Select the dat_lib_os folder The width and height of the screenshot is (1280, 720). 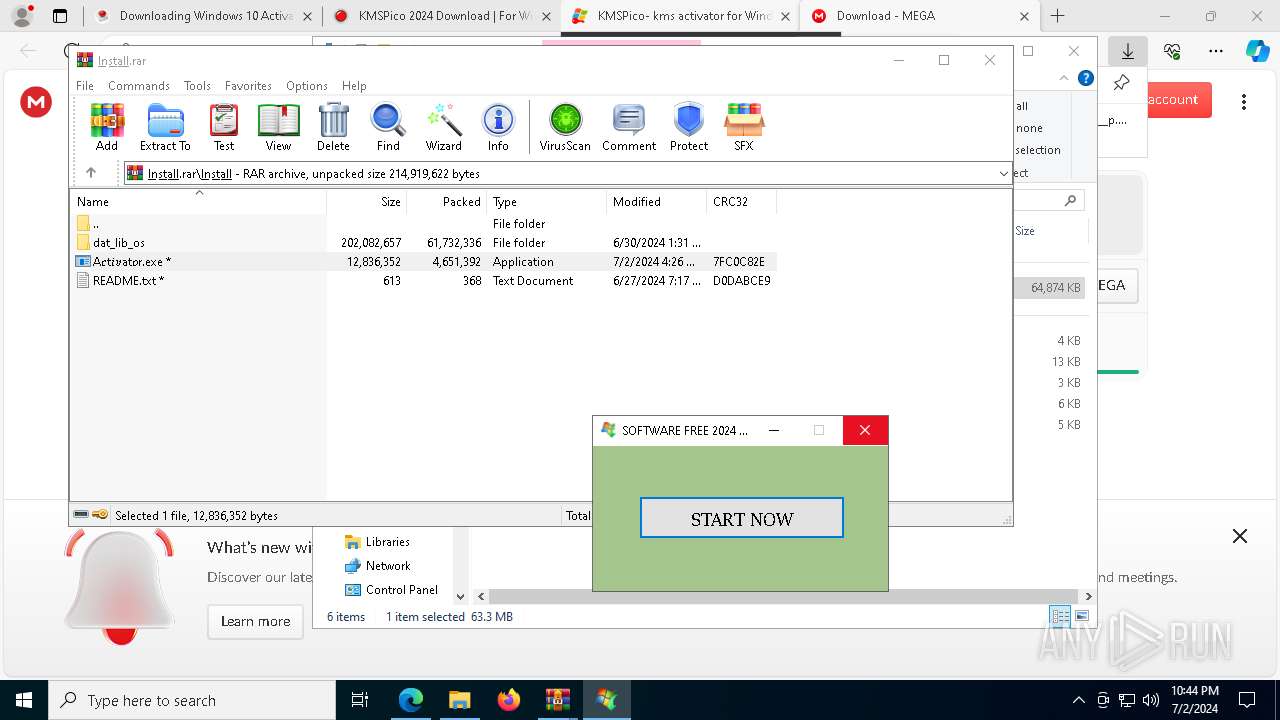coord(424,243)
